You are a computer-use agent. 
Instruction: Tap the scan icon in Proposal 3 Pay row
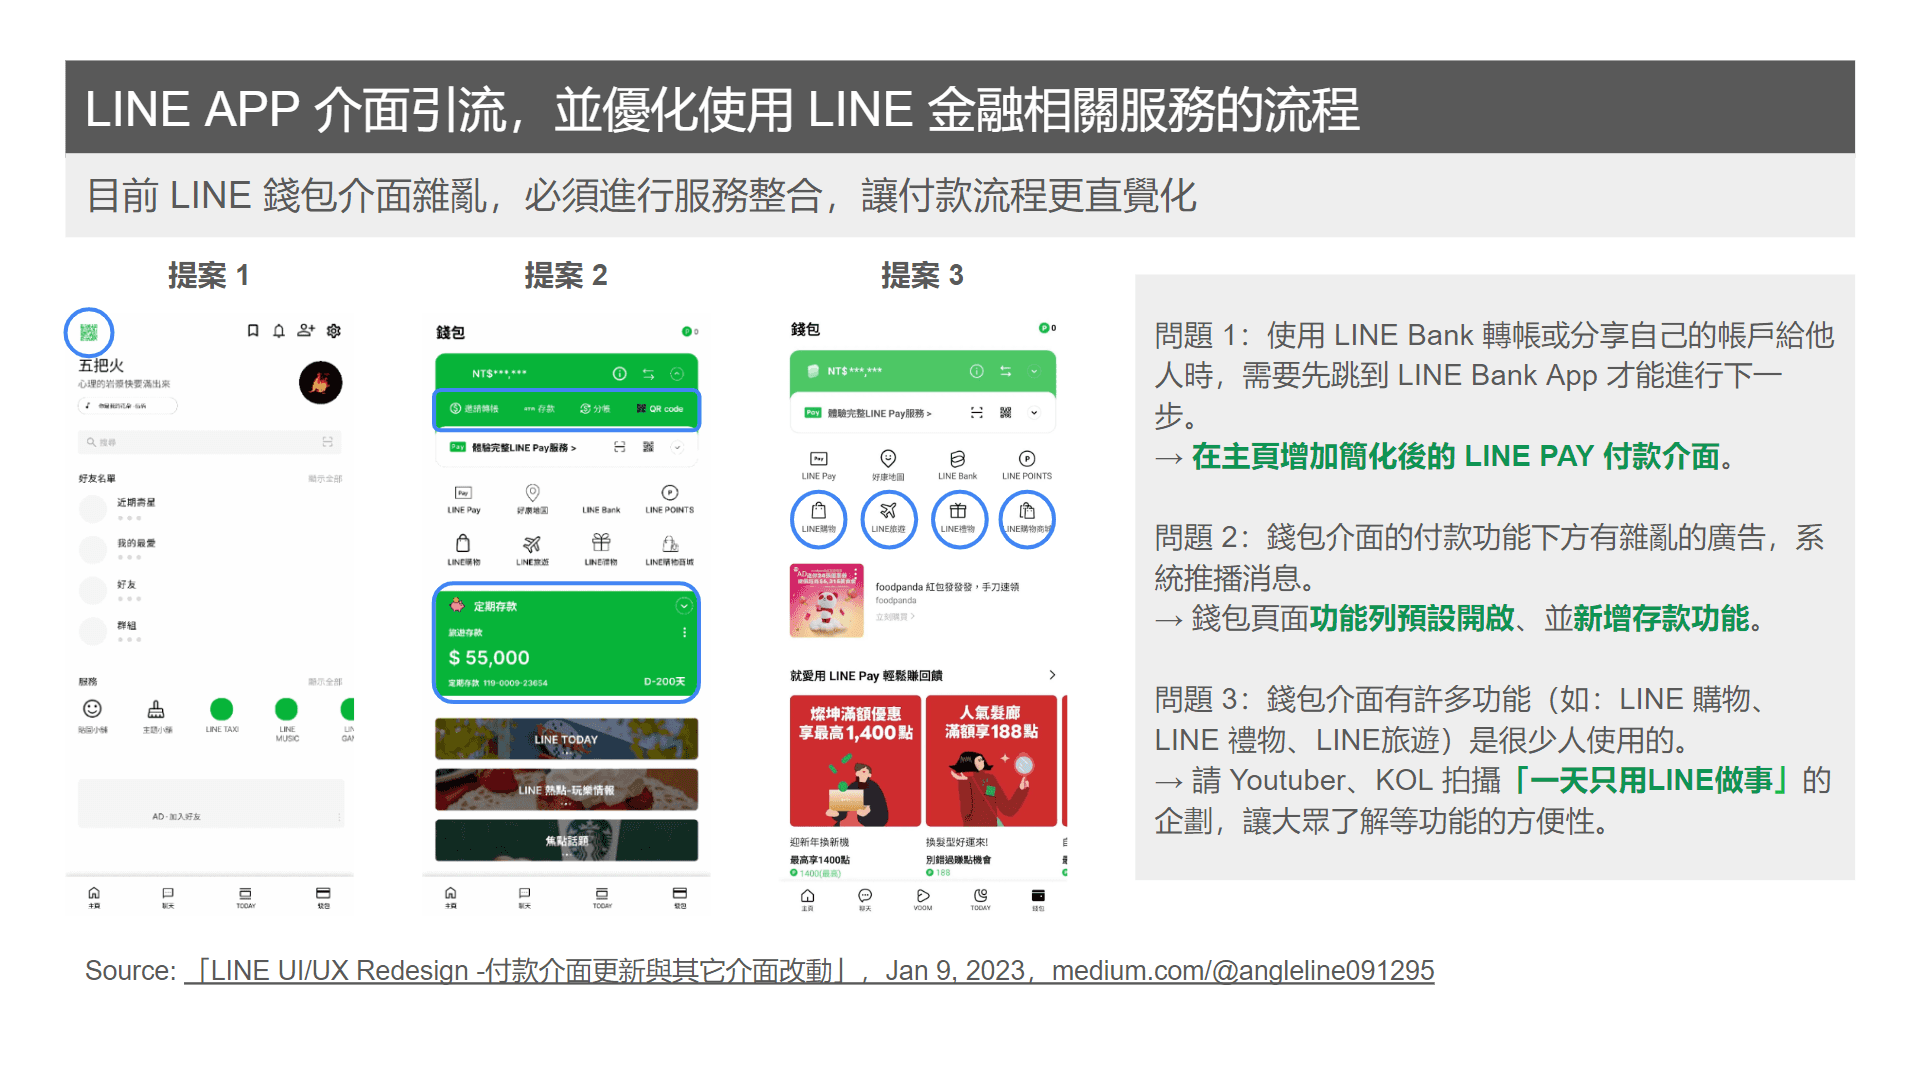tap(977, 412)
